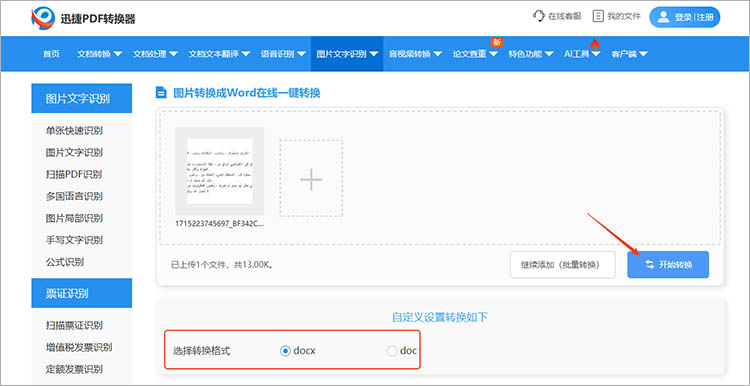Open 图片文字识别 item in sidebar list
The image size is (750, 386).
click(x=74, y=153)
